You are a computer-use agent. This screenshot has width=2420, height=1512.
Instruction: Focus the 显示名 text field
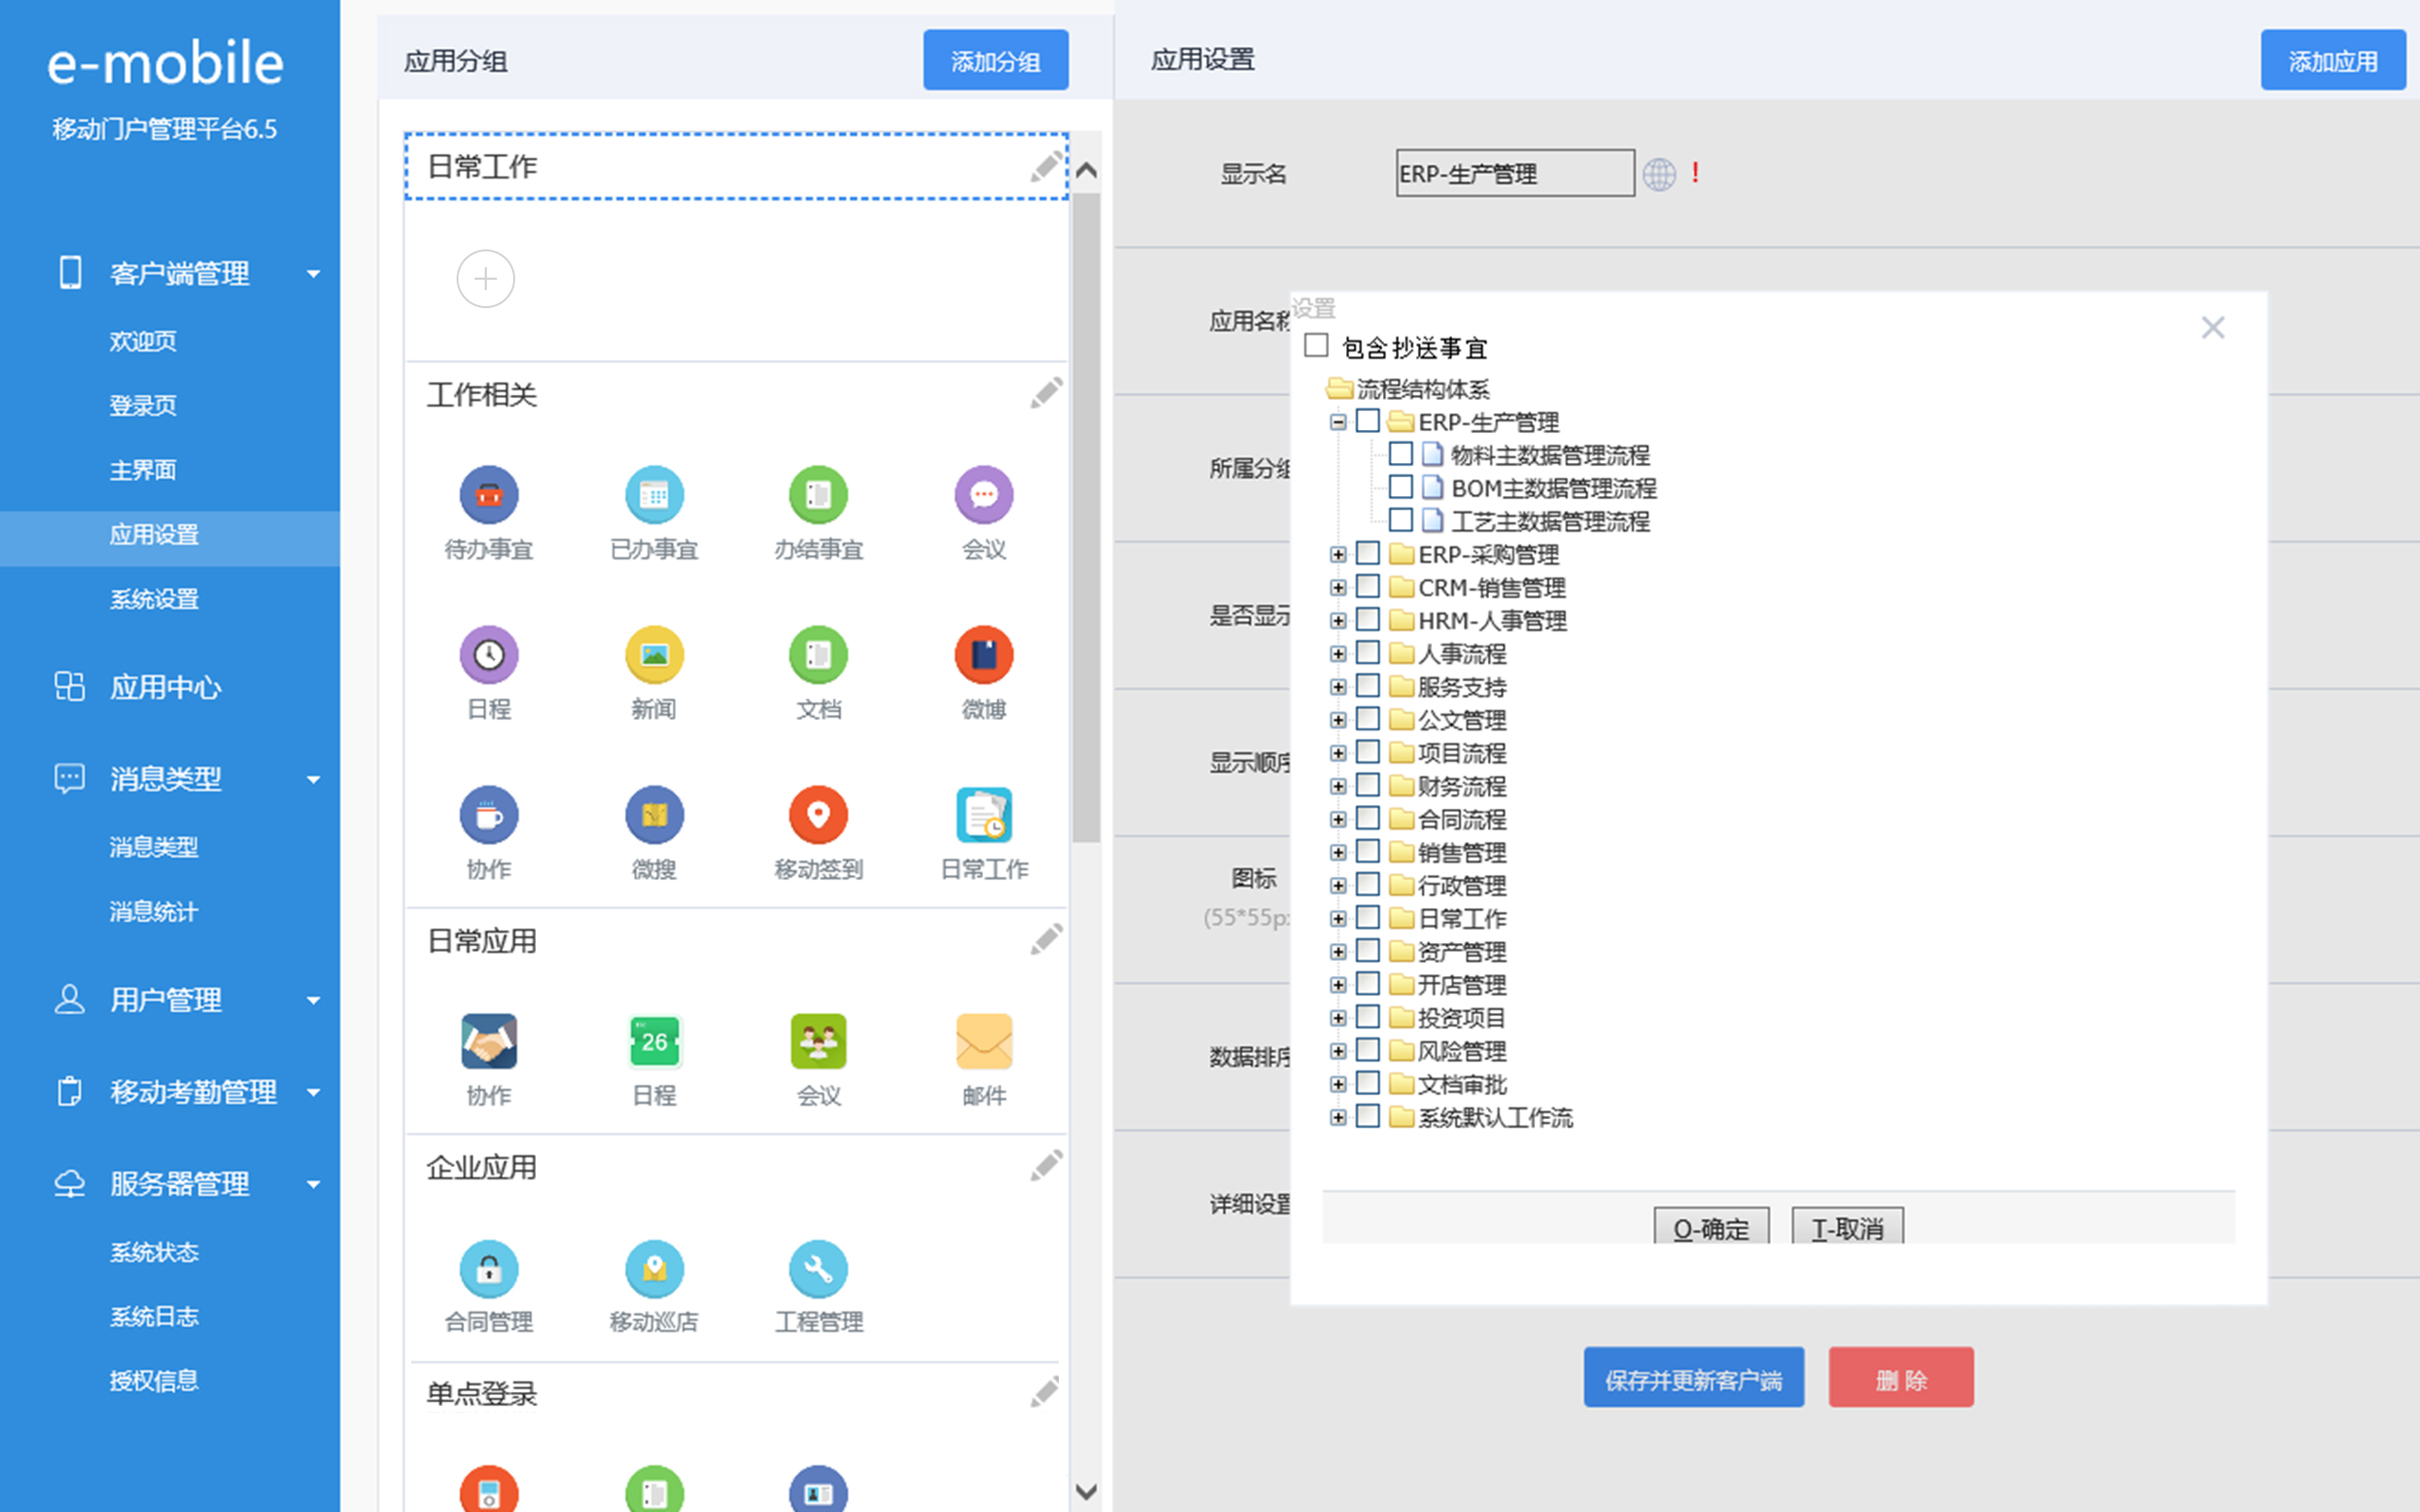[x=1515, y=173]
